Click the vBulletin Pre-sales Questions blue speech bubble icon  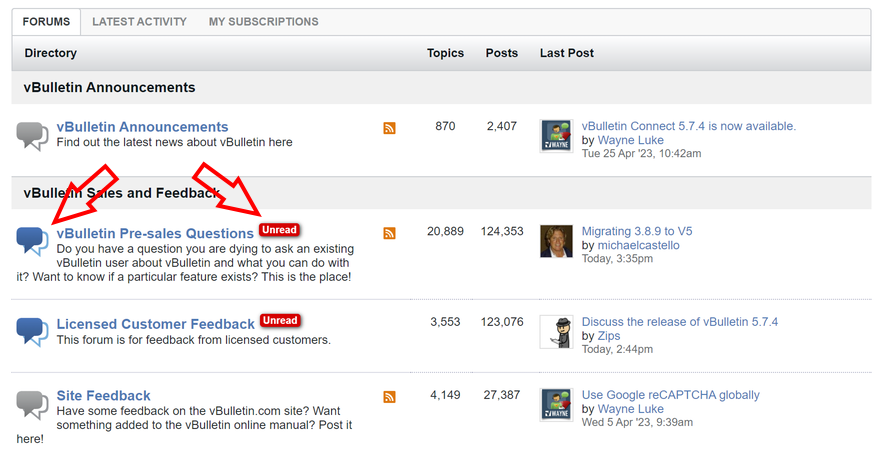[x=32, y=241]
